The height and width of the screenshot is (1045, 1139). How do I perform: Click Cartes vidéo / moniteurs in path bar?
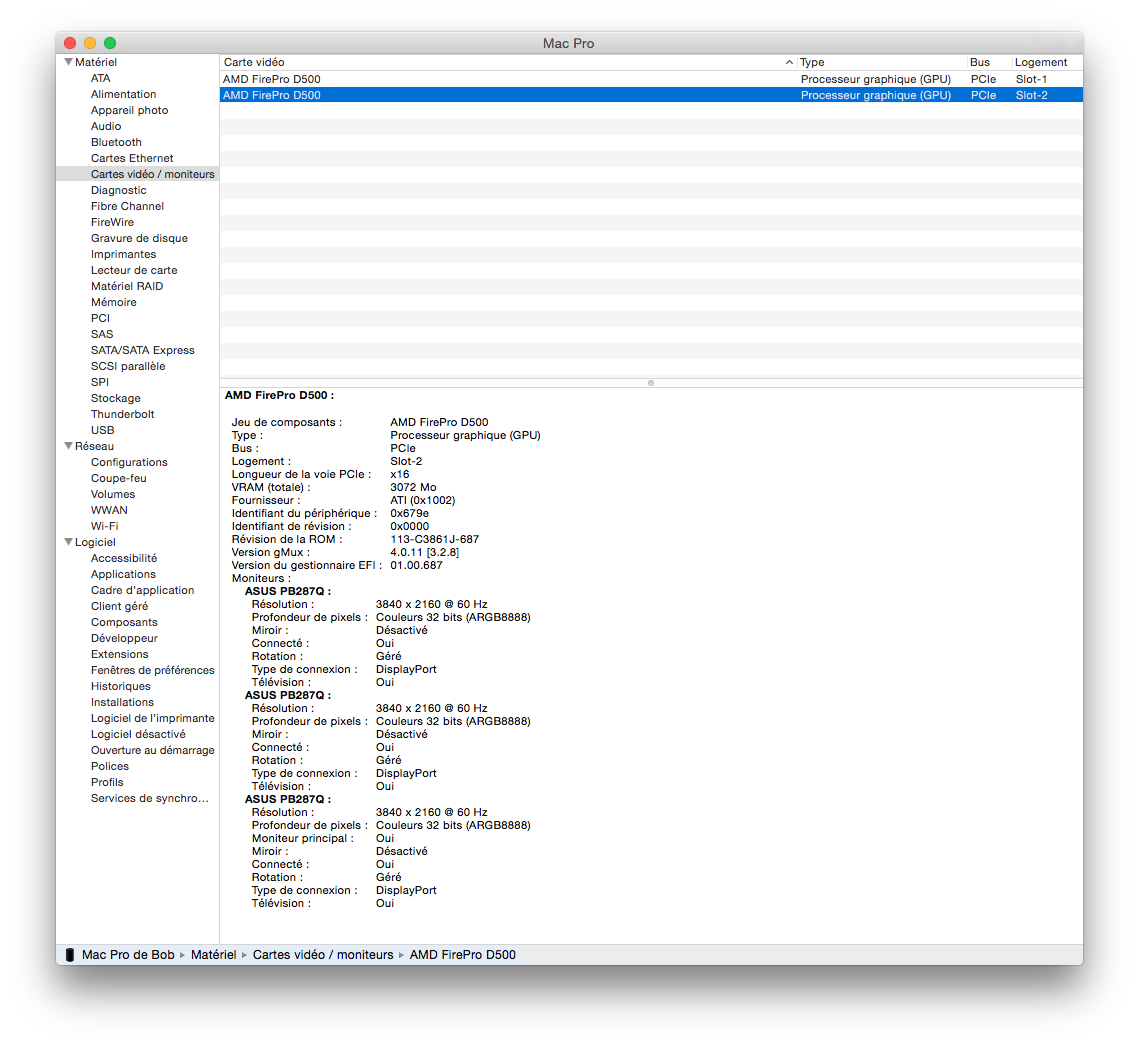(323, 955)
